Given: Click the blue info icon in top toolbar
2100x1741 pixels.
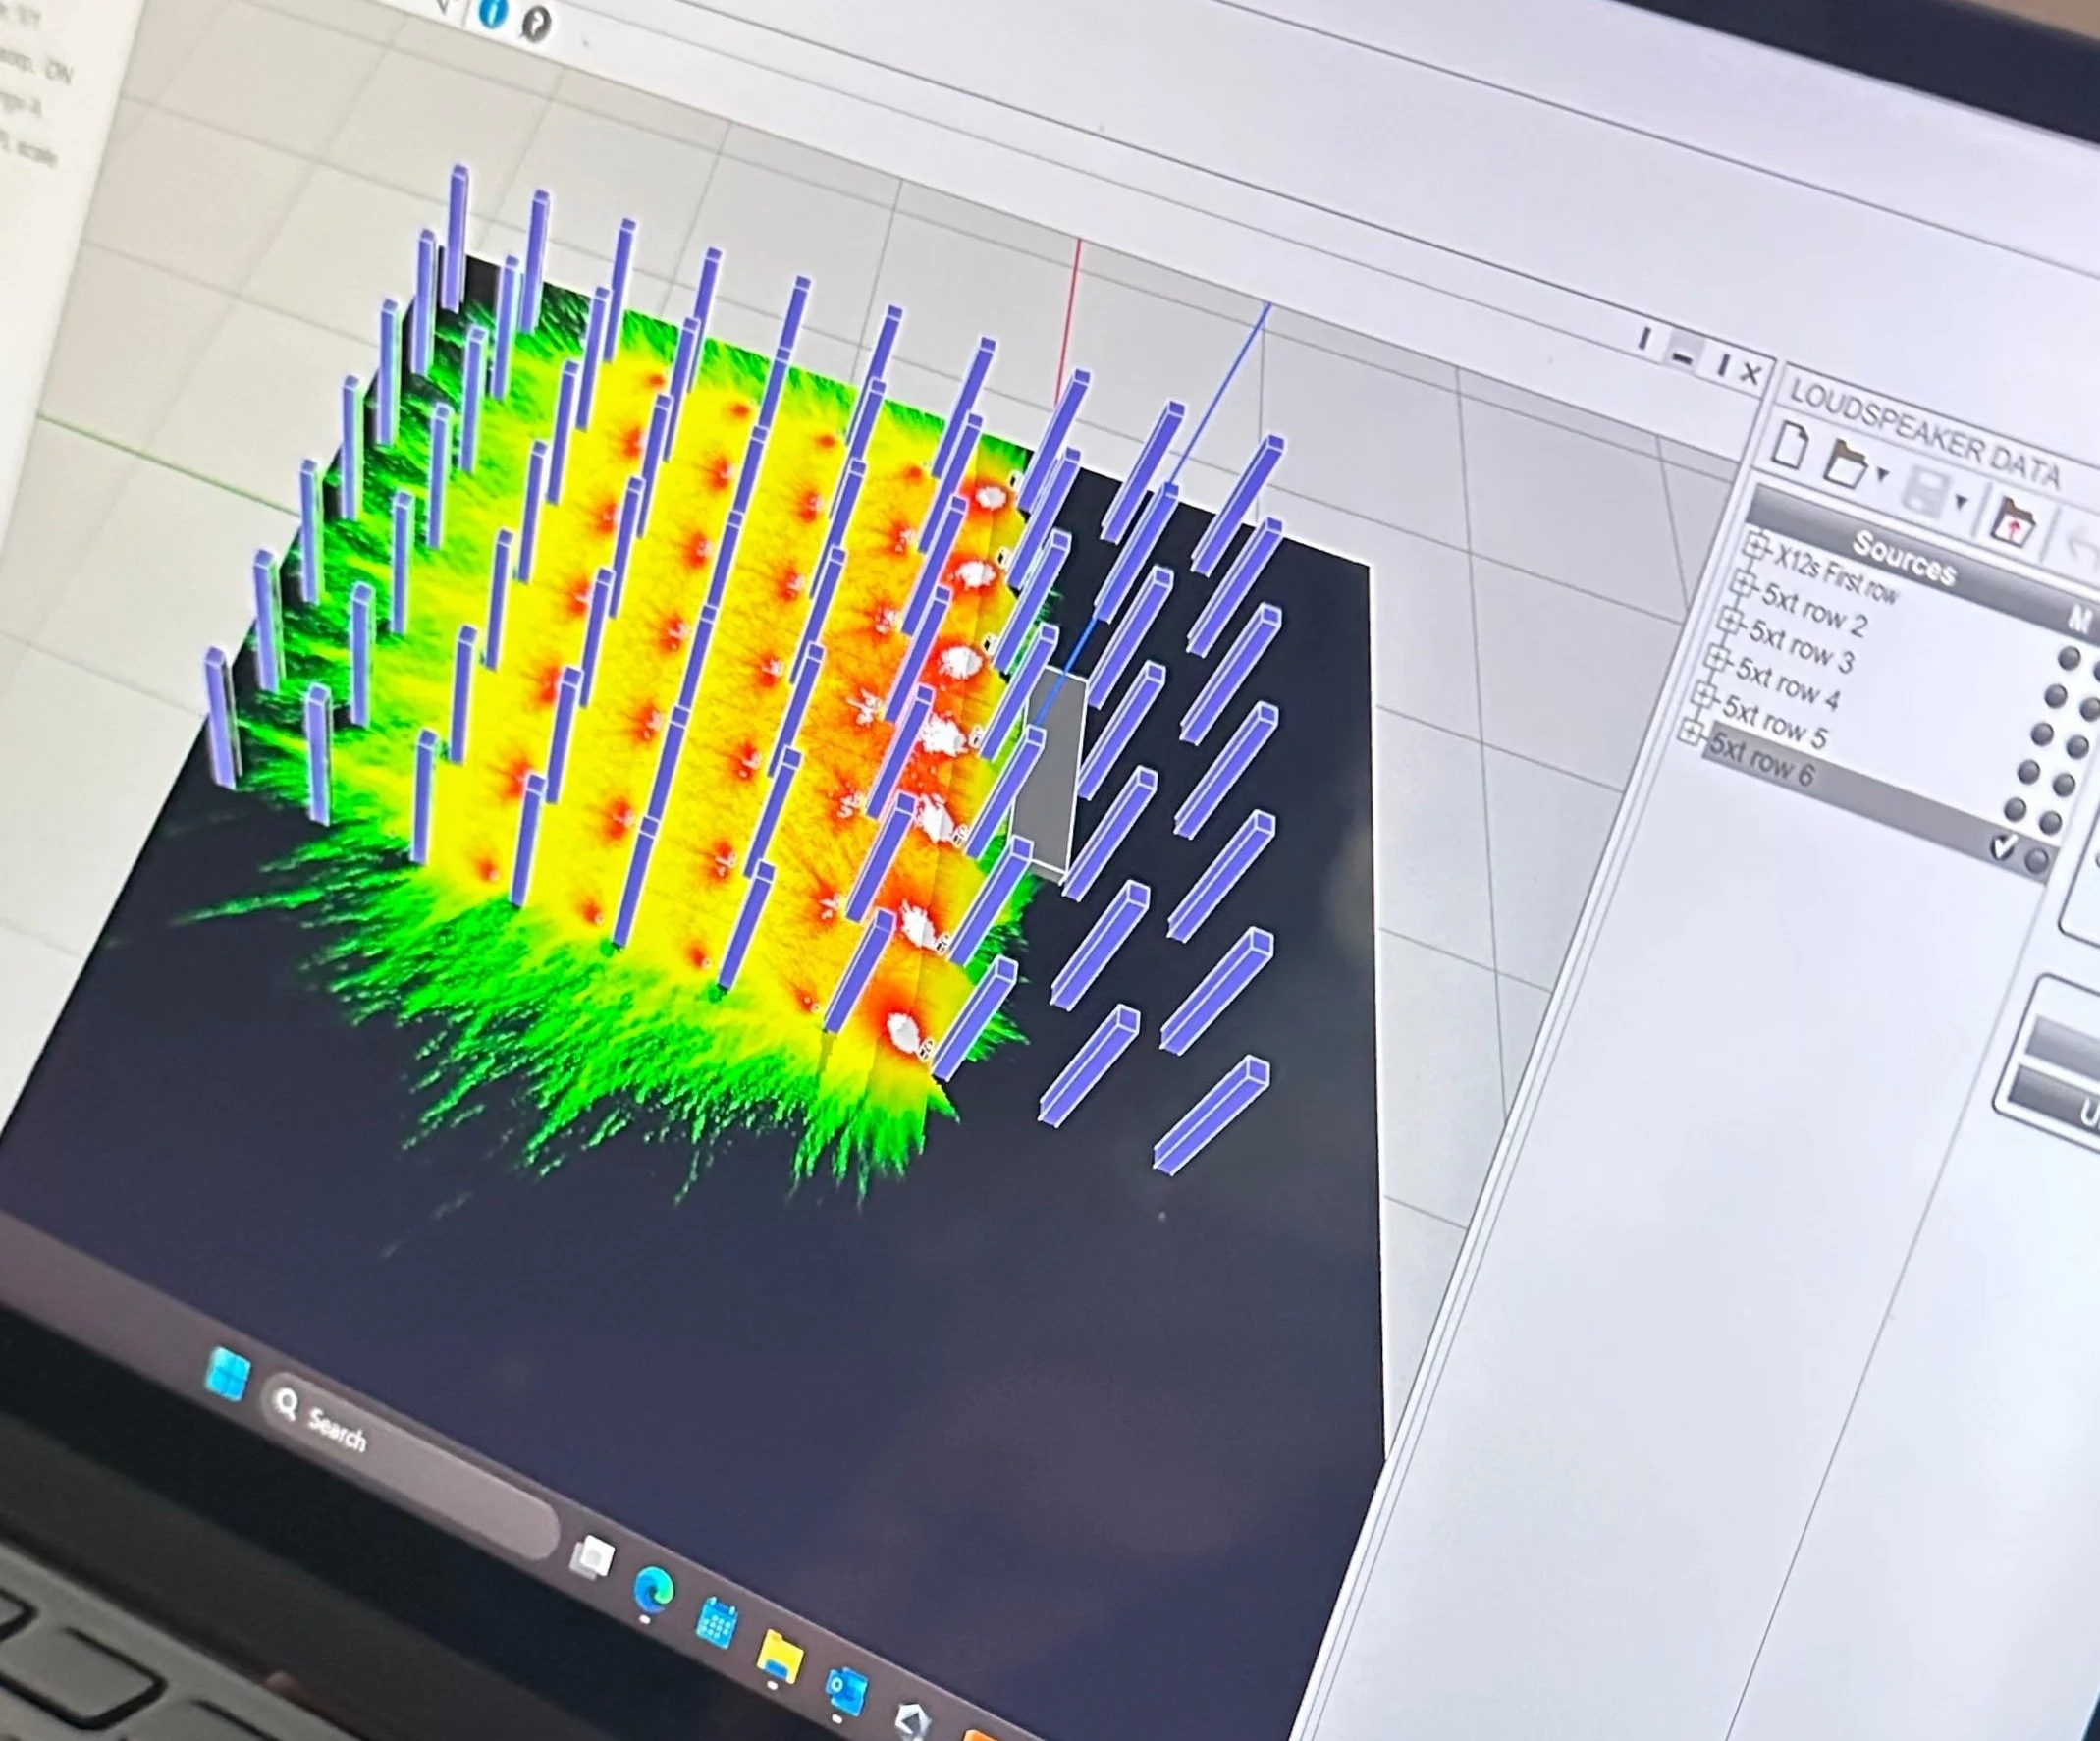Looking at the screenshot, I should click(493, 14).
